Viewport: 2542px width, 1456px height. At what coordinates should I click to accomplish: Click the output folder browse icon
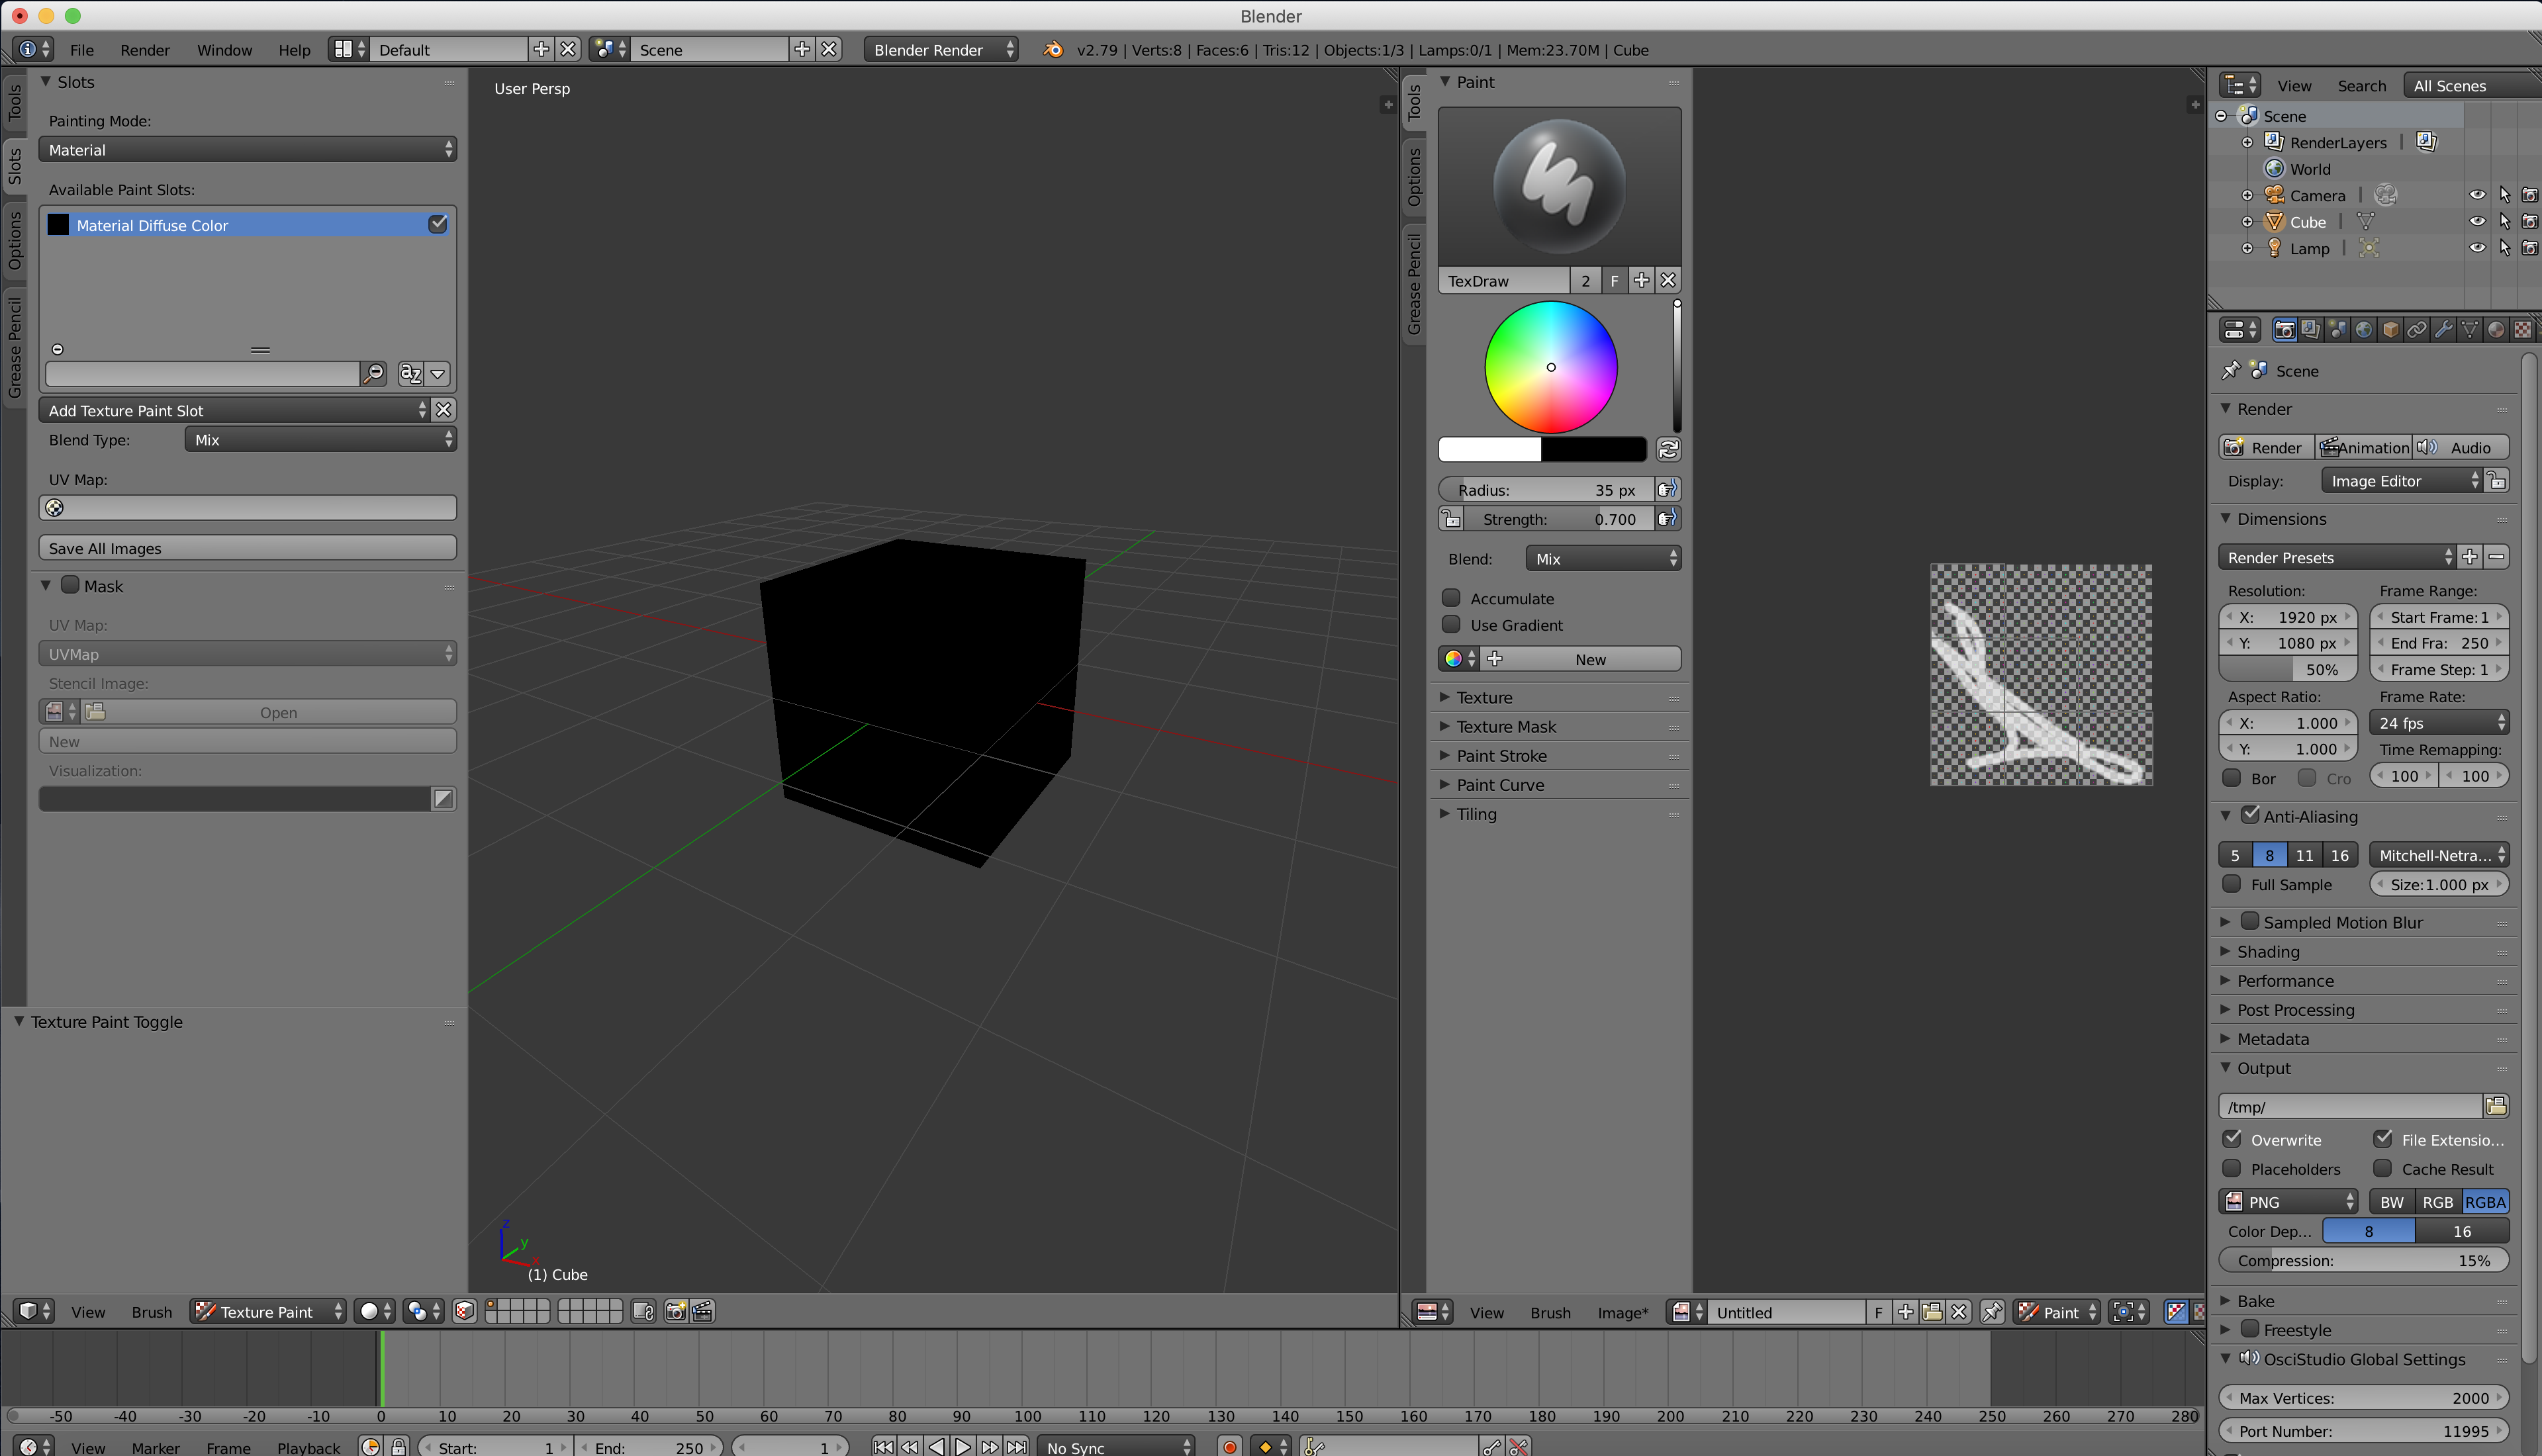[2496, 1106]
